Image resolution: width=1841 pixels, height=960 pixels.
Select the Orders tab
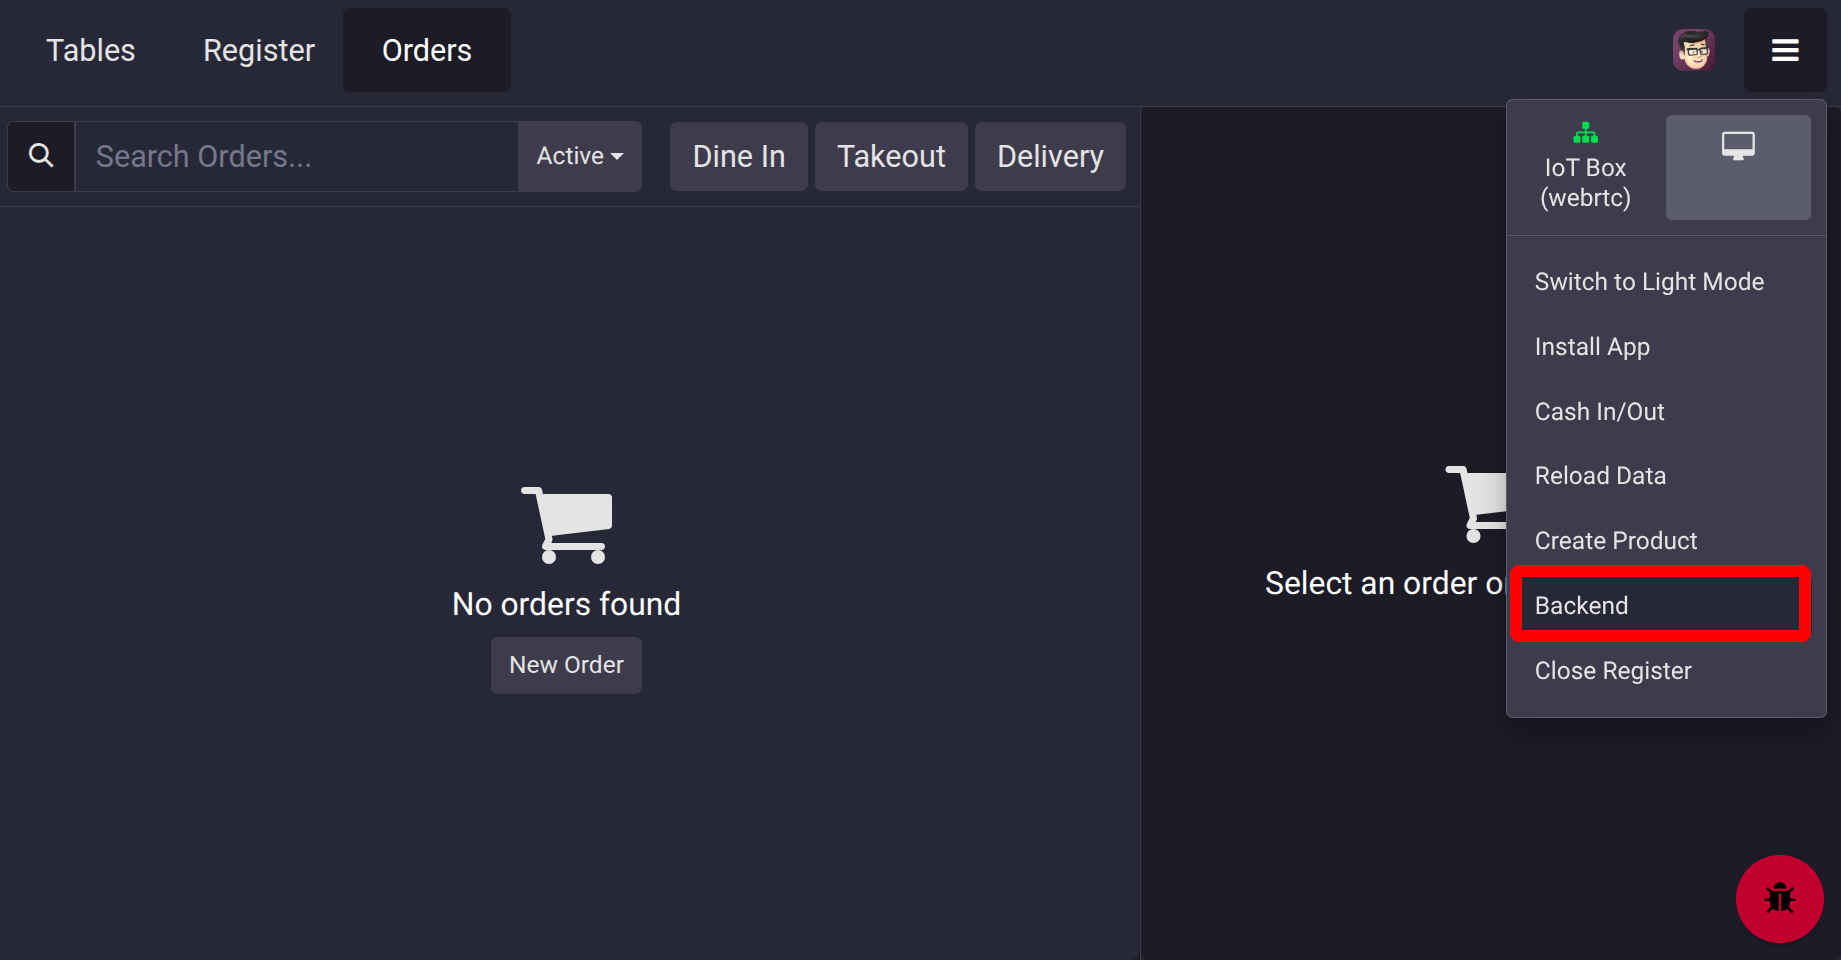[x=427, y=50]
